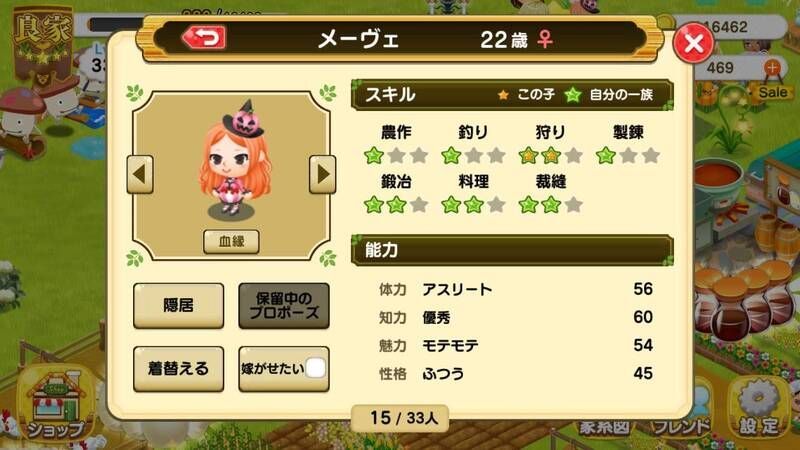
Task: Click the orange plus add currency icon
Action: tap(772, 68)
